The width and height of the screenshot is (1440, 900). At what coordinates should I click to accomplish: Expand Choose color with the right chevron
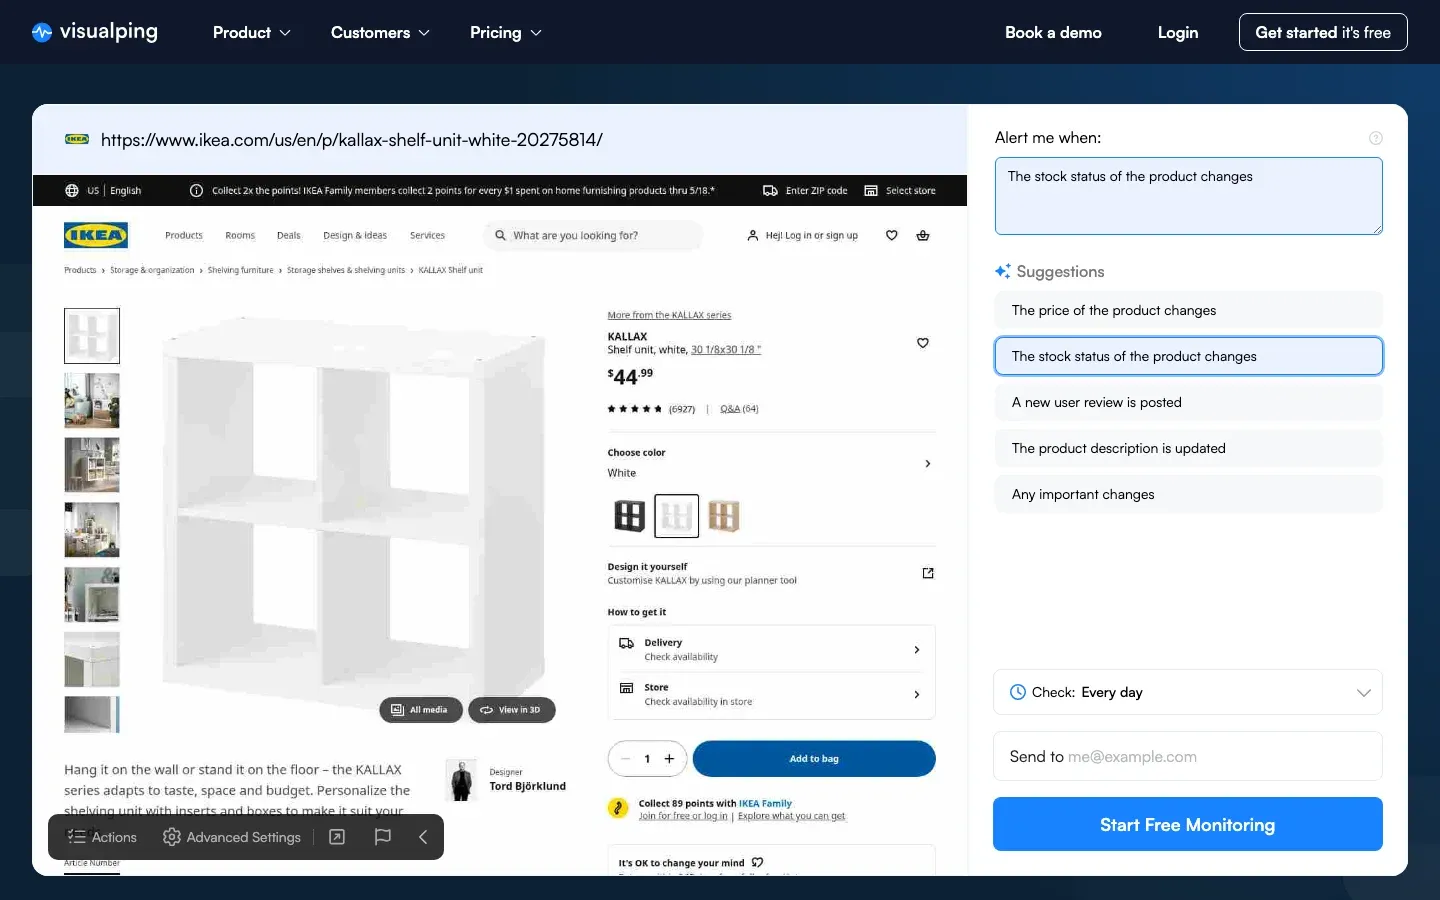click(928, 464)
